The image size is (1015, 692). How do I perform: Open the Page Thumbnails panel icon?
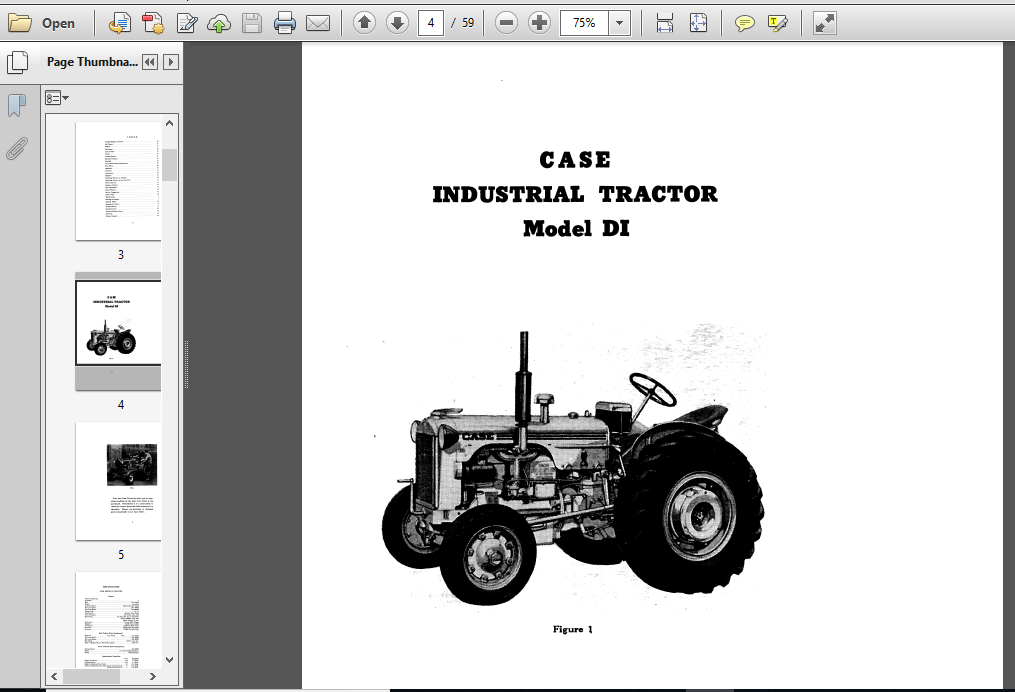pos(17,62)
